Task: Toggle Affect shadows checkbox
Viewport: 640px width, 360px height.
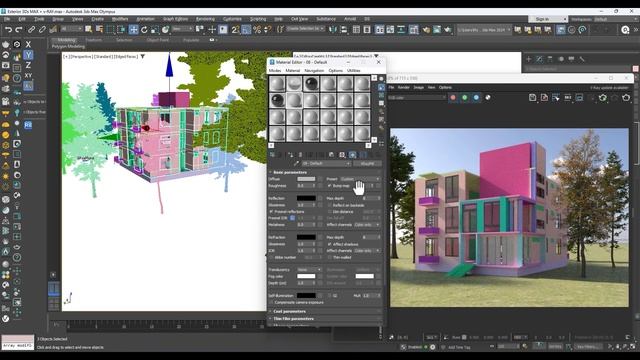Action: [329, 244]
